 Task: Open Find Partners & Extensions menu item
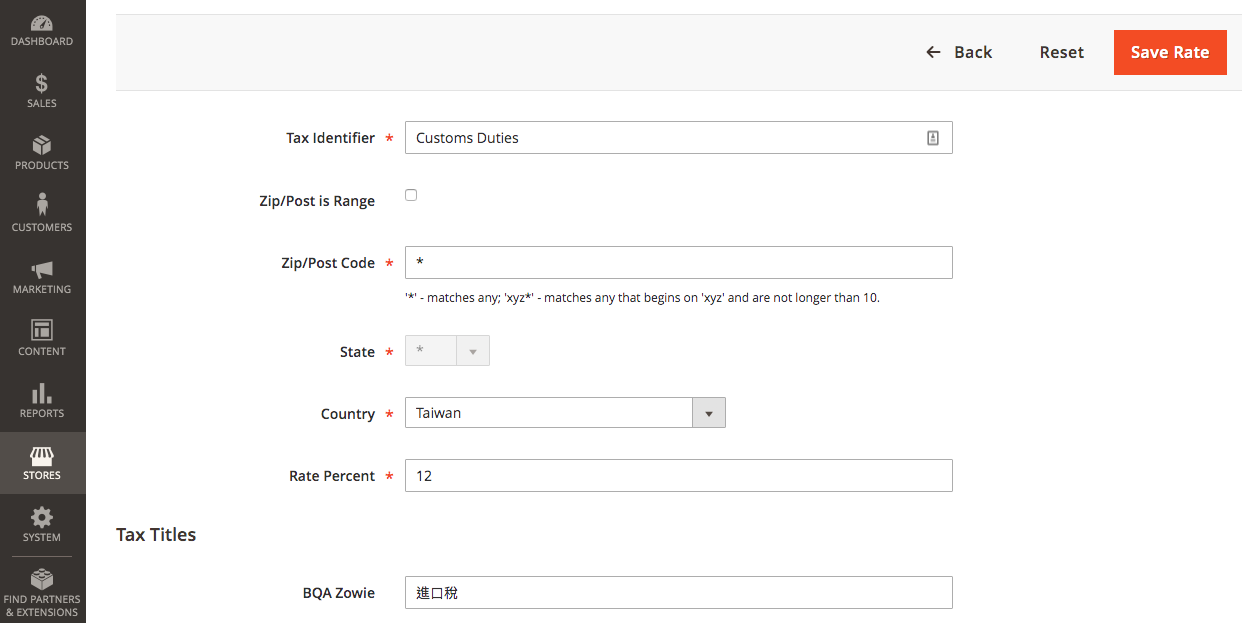[42, 592]
